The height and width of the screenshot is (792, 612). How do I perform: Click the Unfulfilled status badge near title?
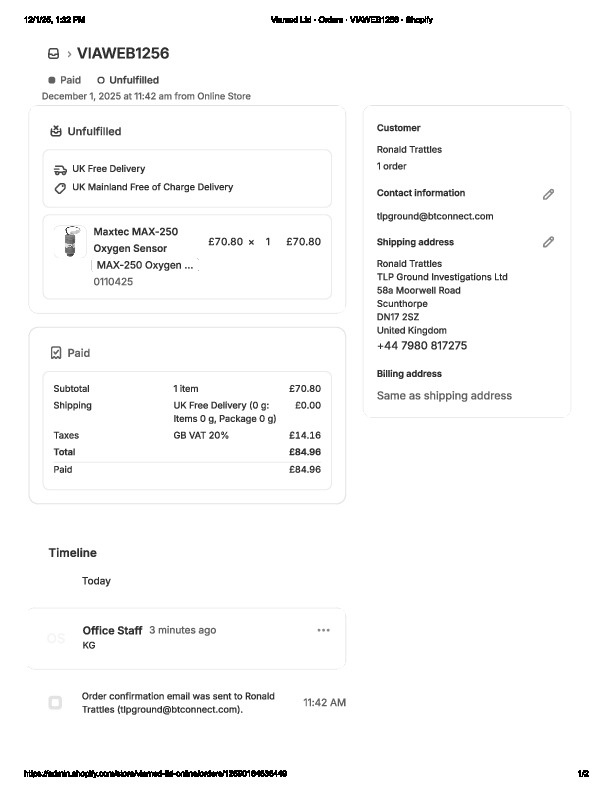(128, 80)
